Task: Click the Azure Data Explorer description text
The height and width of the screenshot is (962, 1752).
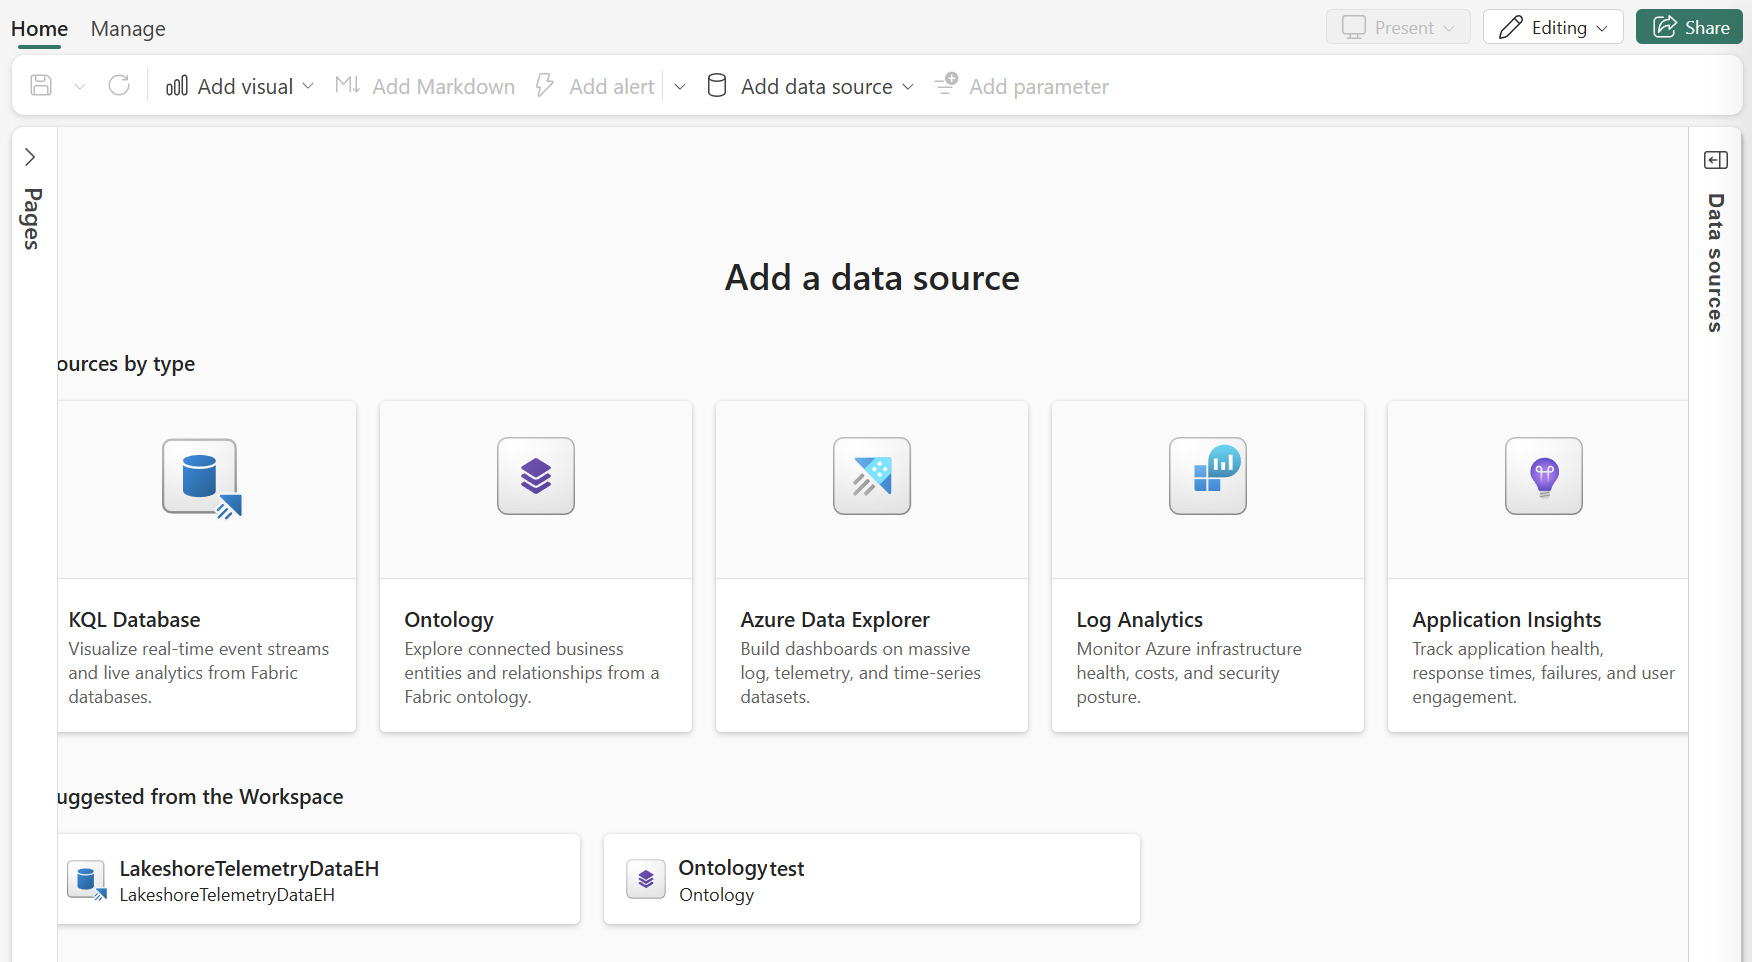Action: coord(860,673)
